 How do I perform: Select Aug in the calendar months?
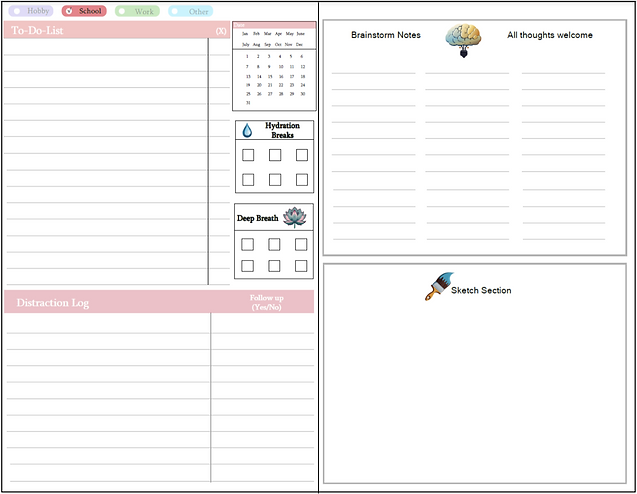256,44
